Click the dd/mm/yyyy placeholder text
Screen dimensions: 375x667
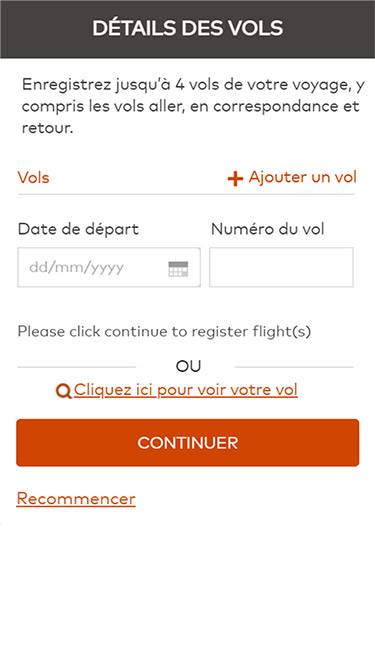[x=77, y=268]
